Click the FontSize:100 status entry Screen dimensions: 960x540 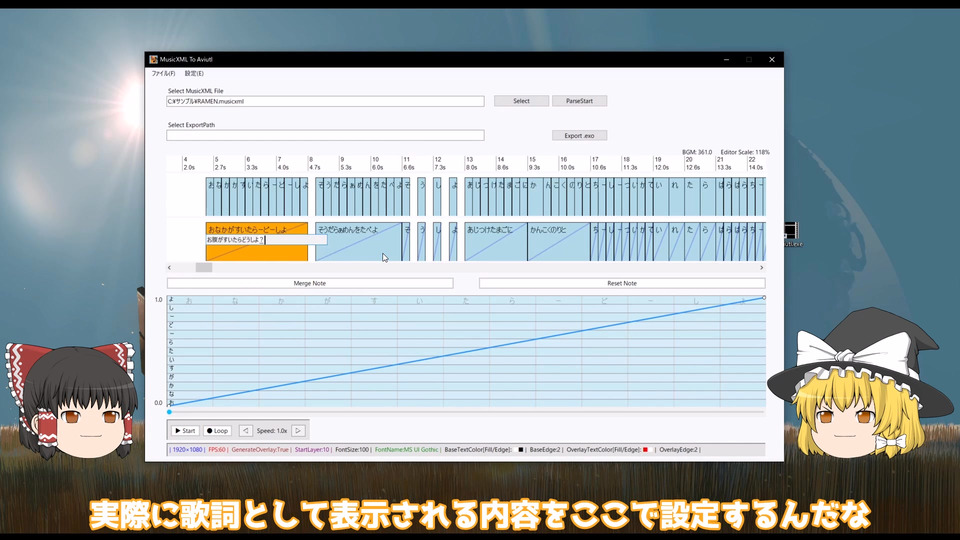point(352,450)
